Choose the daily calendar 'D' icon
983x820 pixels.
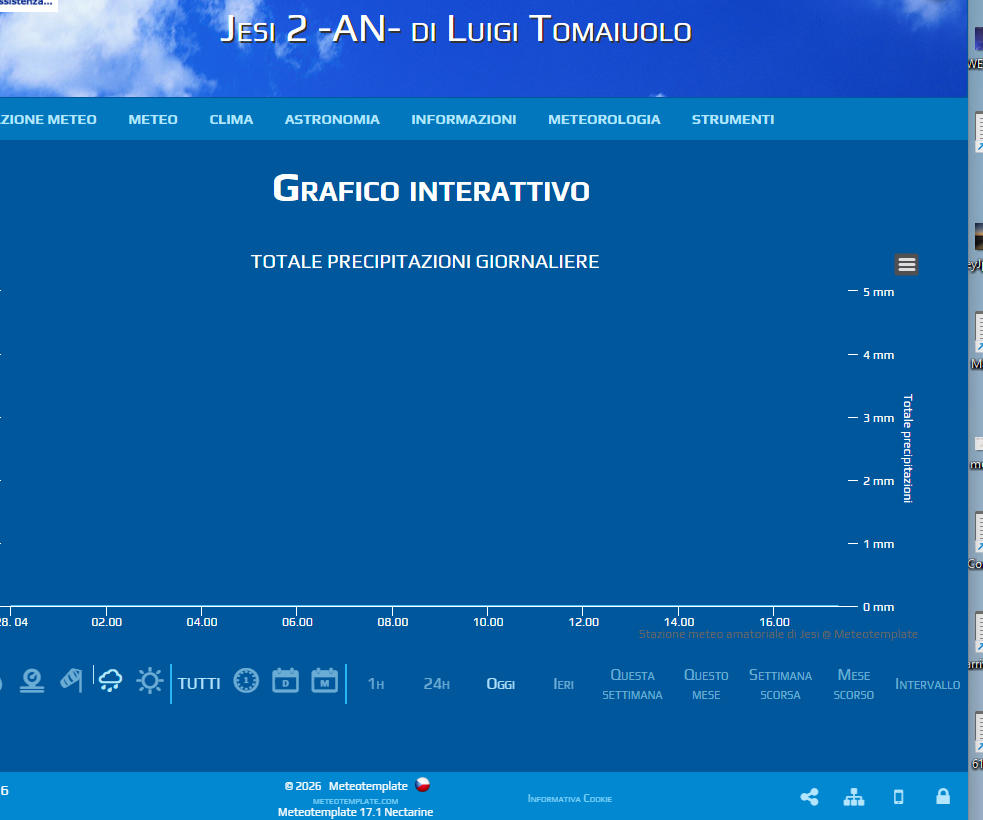[286, 681]
